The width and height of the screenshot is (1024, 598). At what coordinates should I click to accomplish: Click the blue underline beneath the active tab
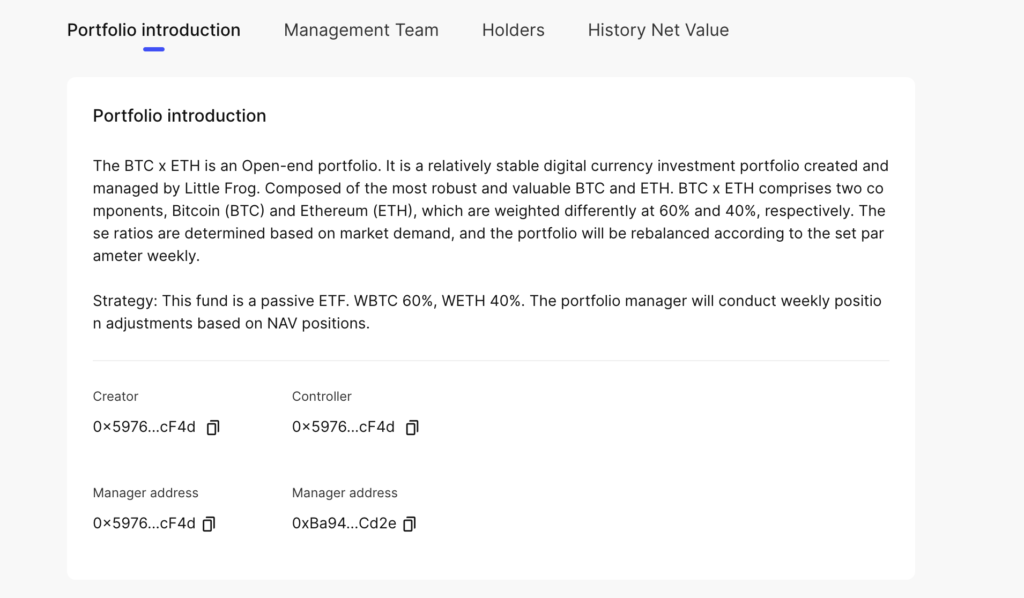(154, 49)
